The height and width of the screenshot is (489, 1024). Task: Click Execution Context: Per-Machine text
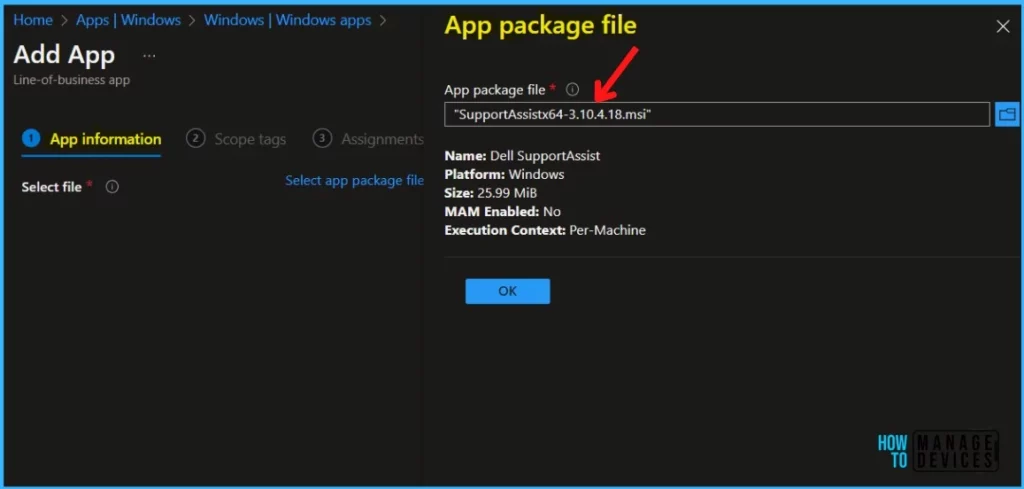pos(545,230)
